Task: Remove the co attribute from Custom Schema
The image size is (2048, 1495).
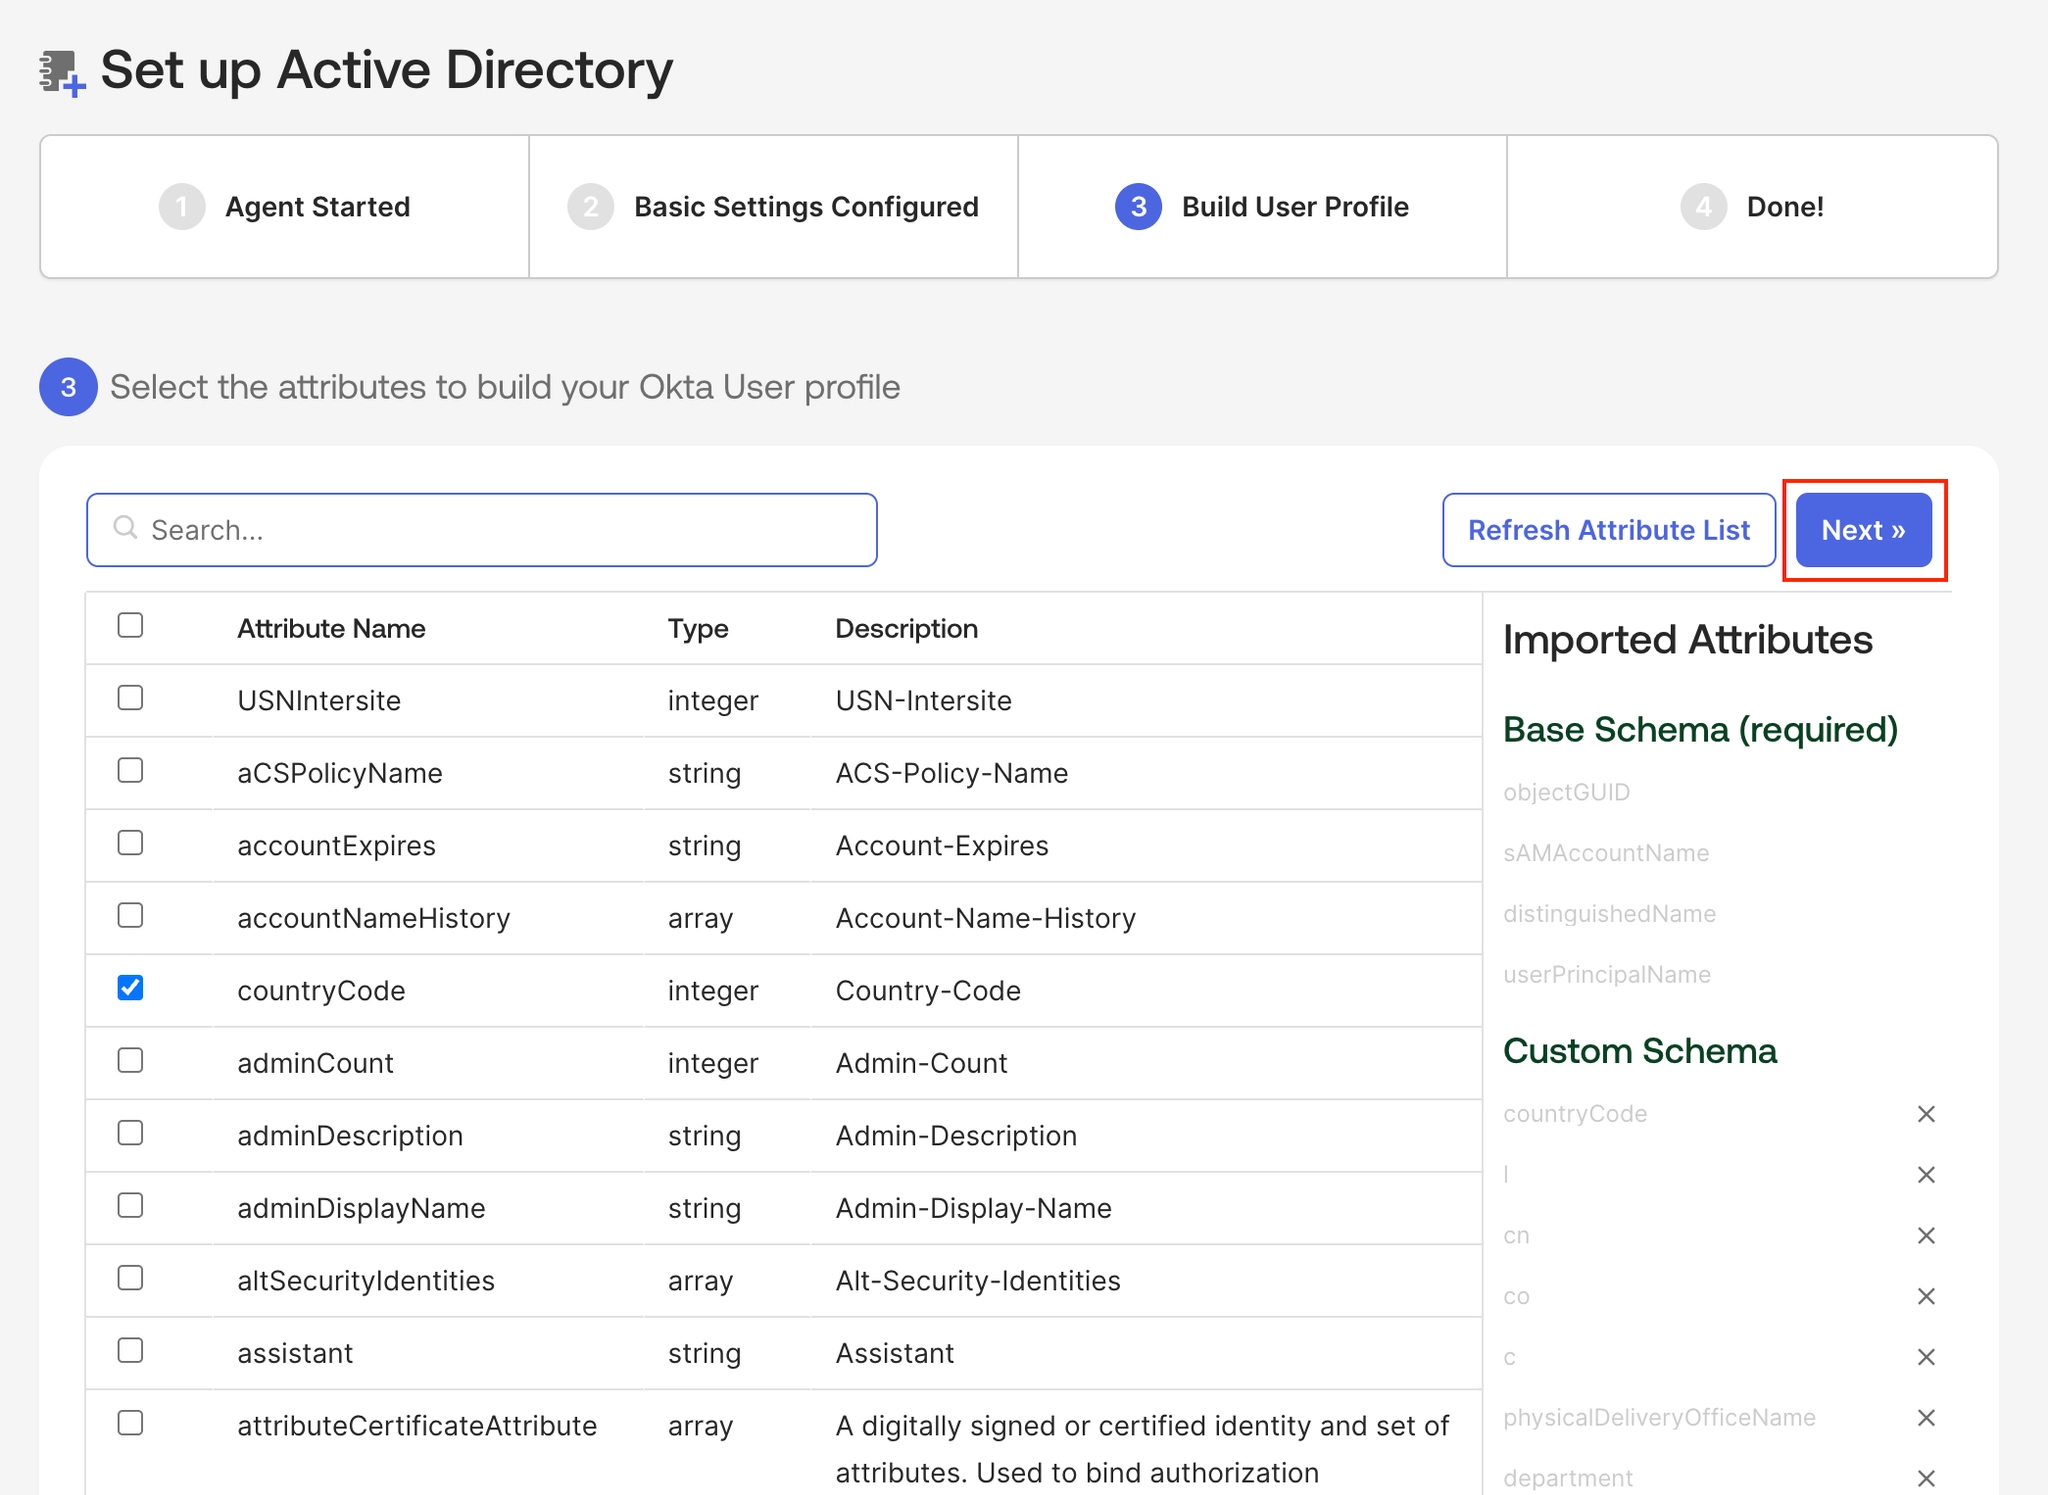Action: [1926, 1297]
